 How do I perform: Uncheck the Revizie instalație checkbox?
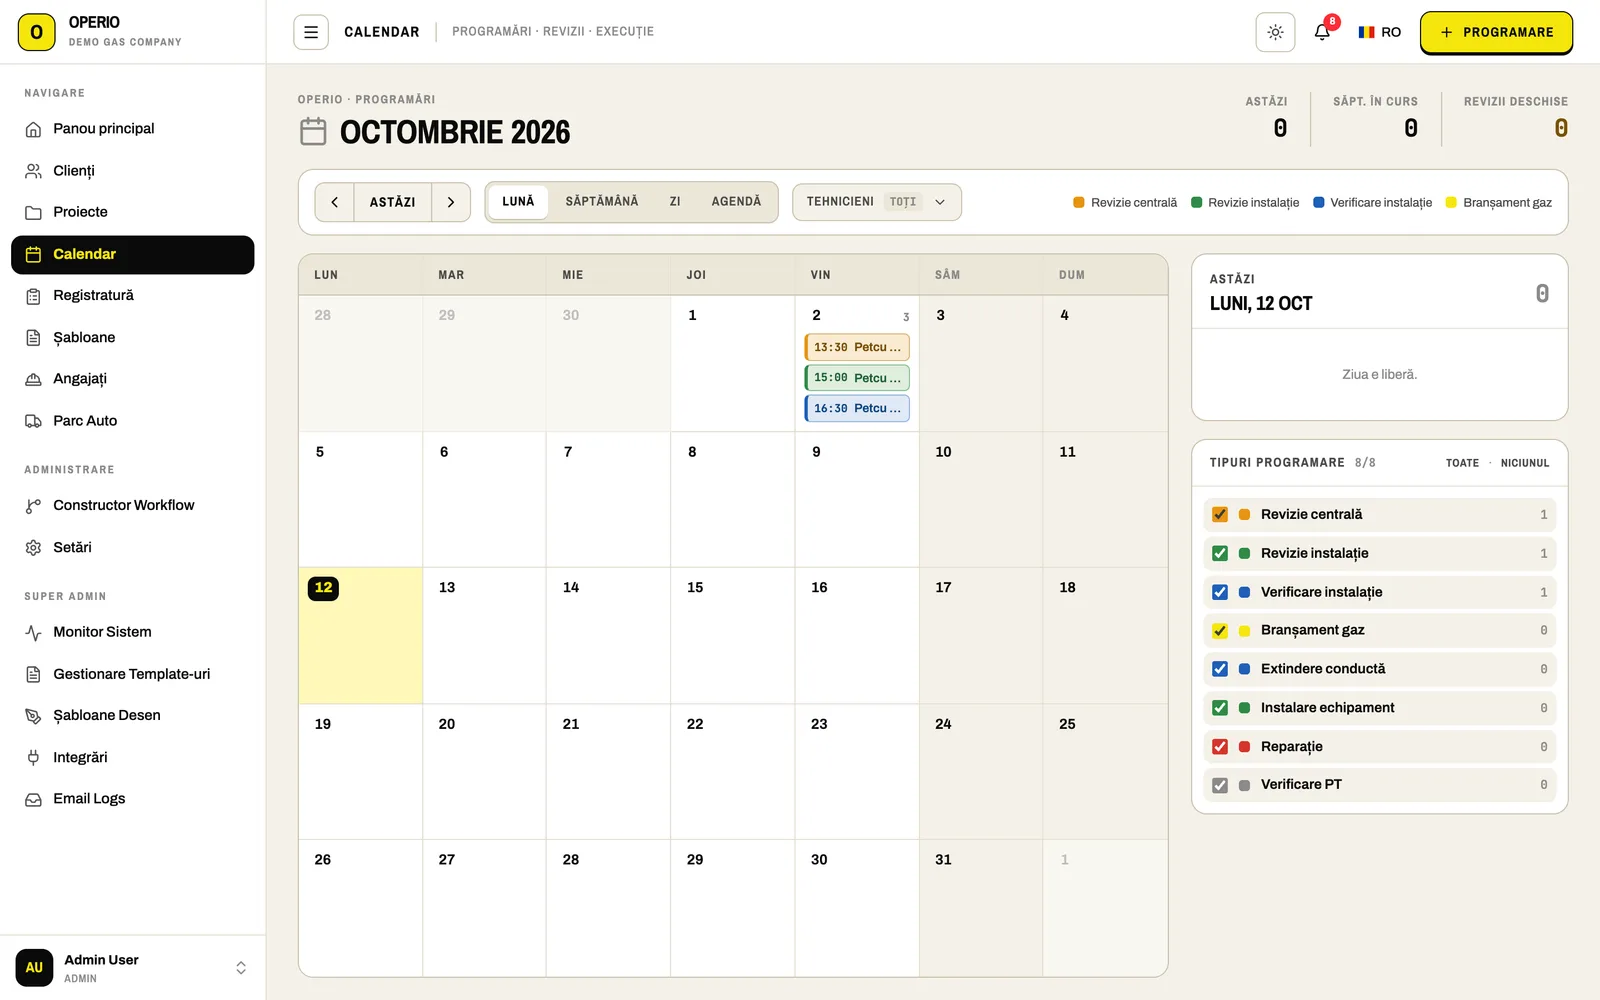click(1220, 553)
